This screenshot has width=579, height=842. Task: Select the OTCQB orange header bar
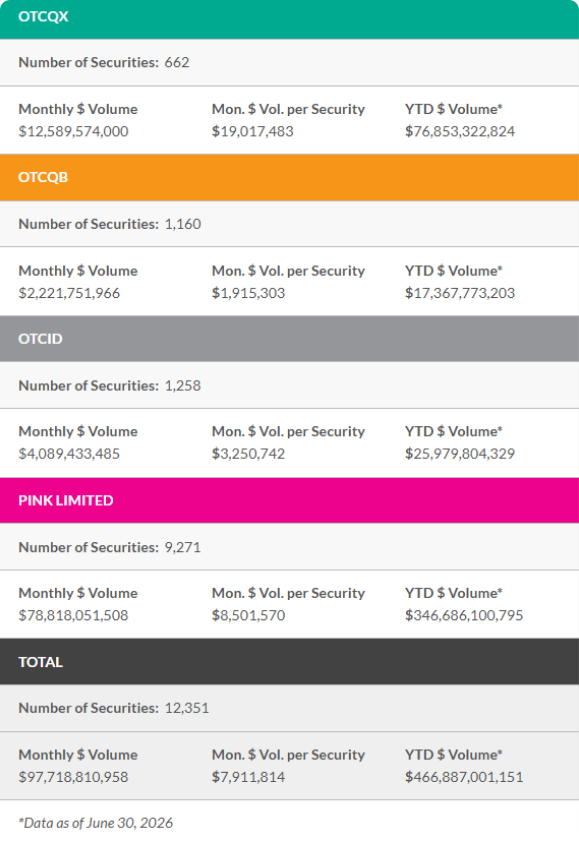tap(290, 177)
